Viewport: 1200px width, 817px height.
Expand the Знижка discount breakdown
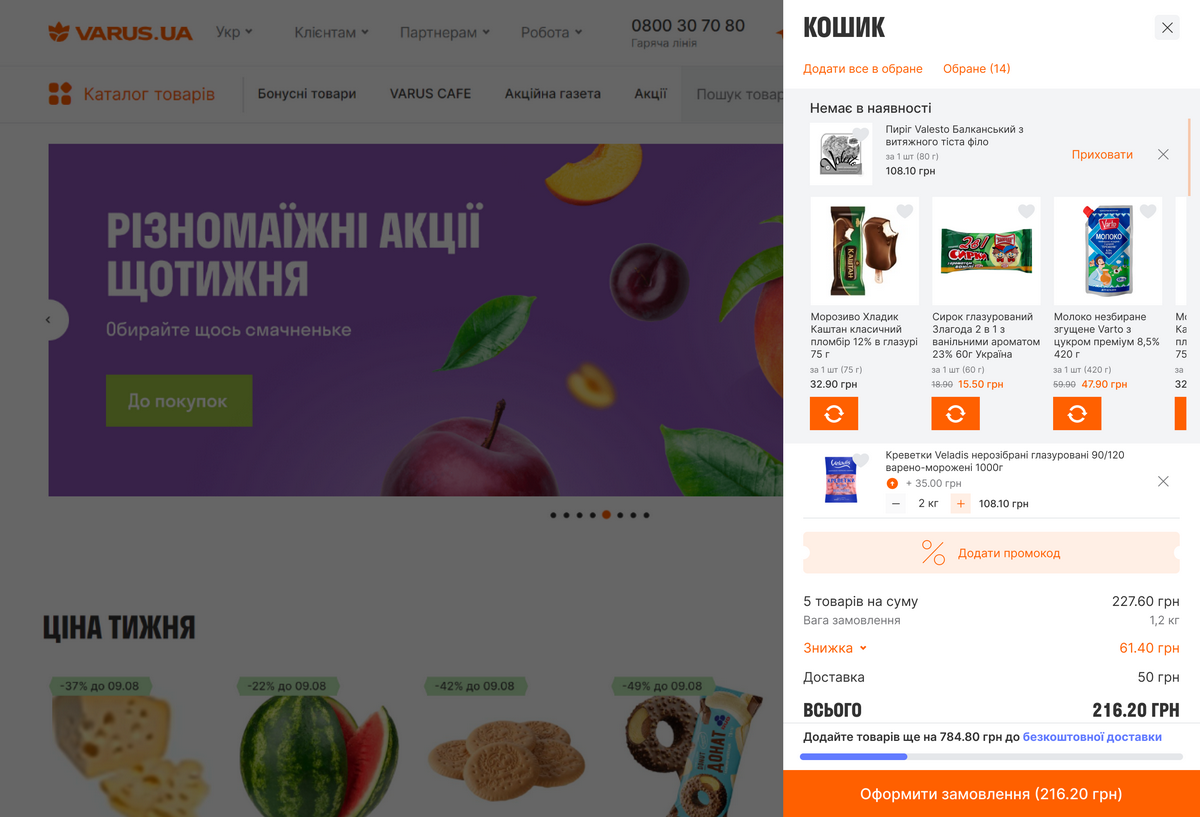pyautogui.click(x=835, y=648)
